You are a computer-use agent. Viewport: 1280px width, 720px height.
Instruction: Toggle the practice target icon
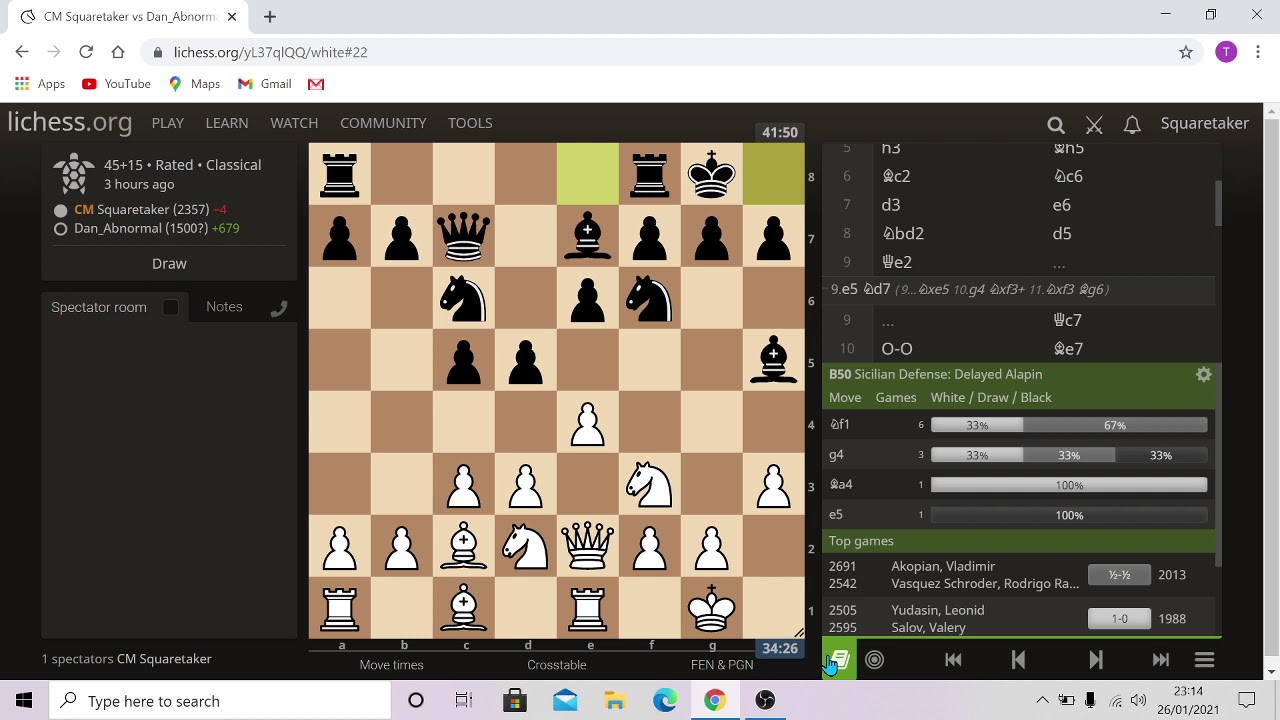pos(875,660)
